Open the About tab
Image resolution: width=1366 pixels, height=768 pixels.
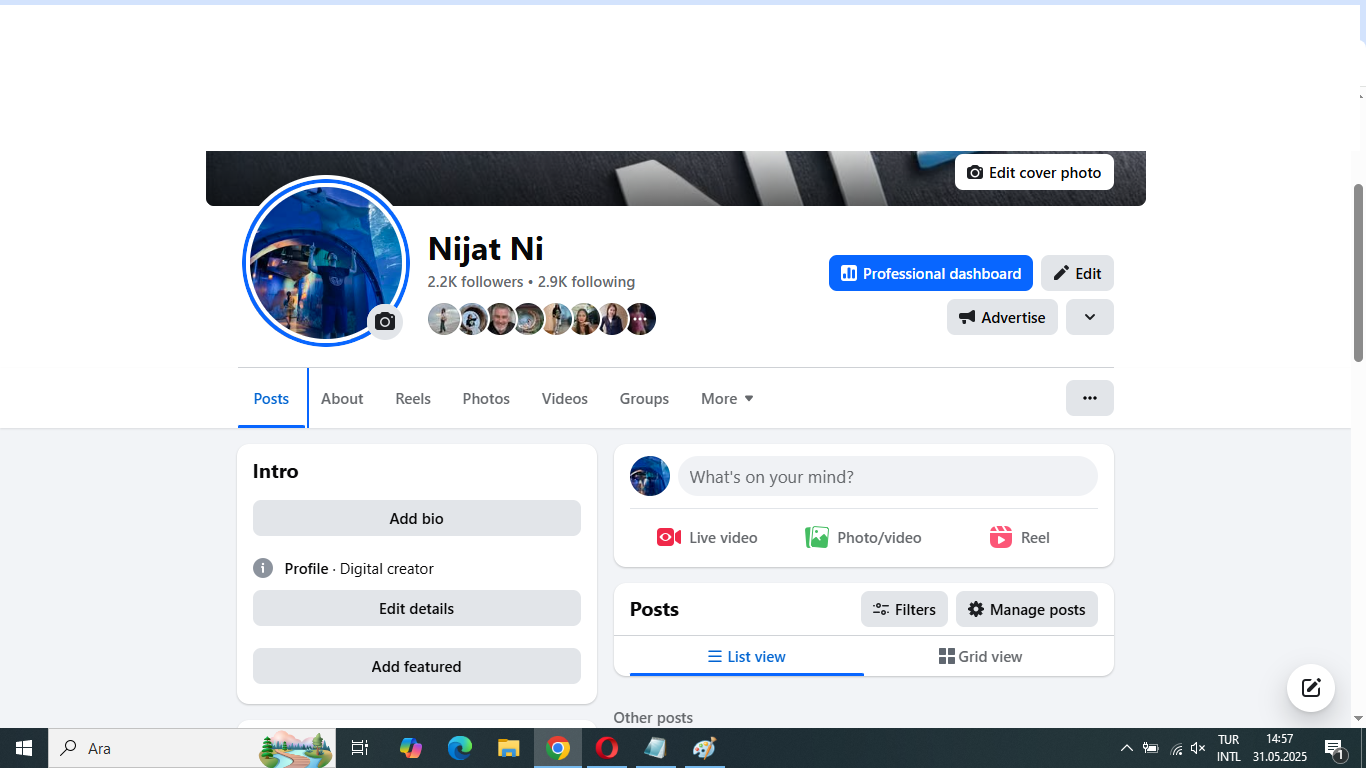tap(342, 398)
